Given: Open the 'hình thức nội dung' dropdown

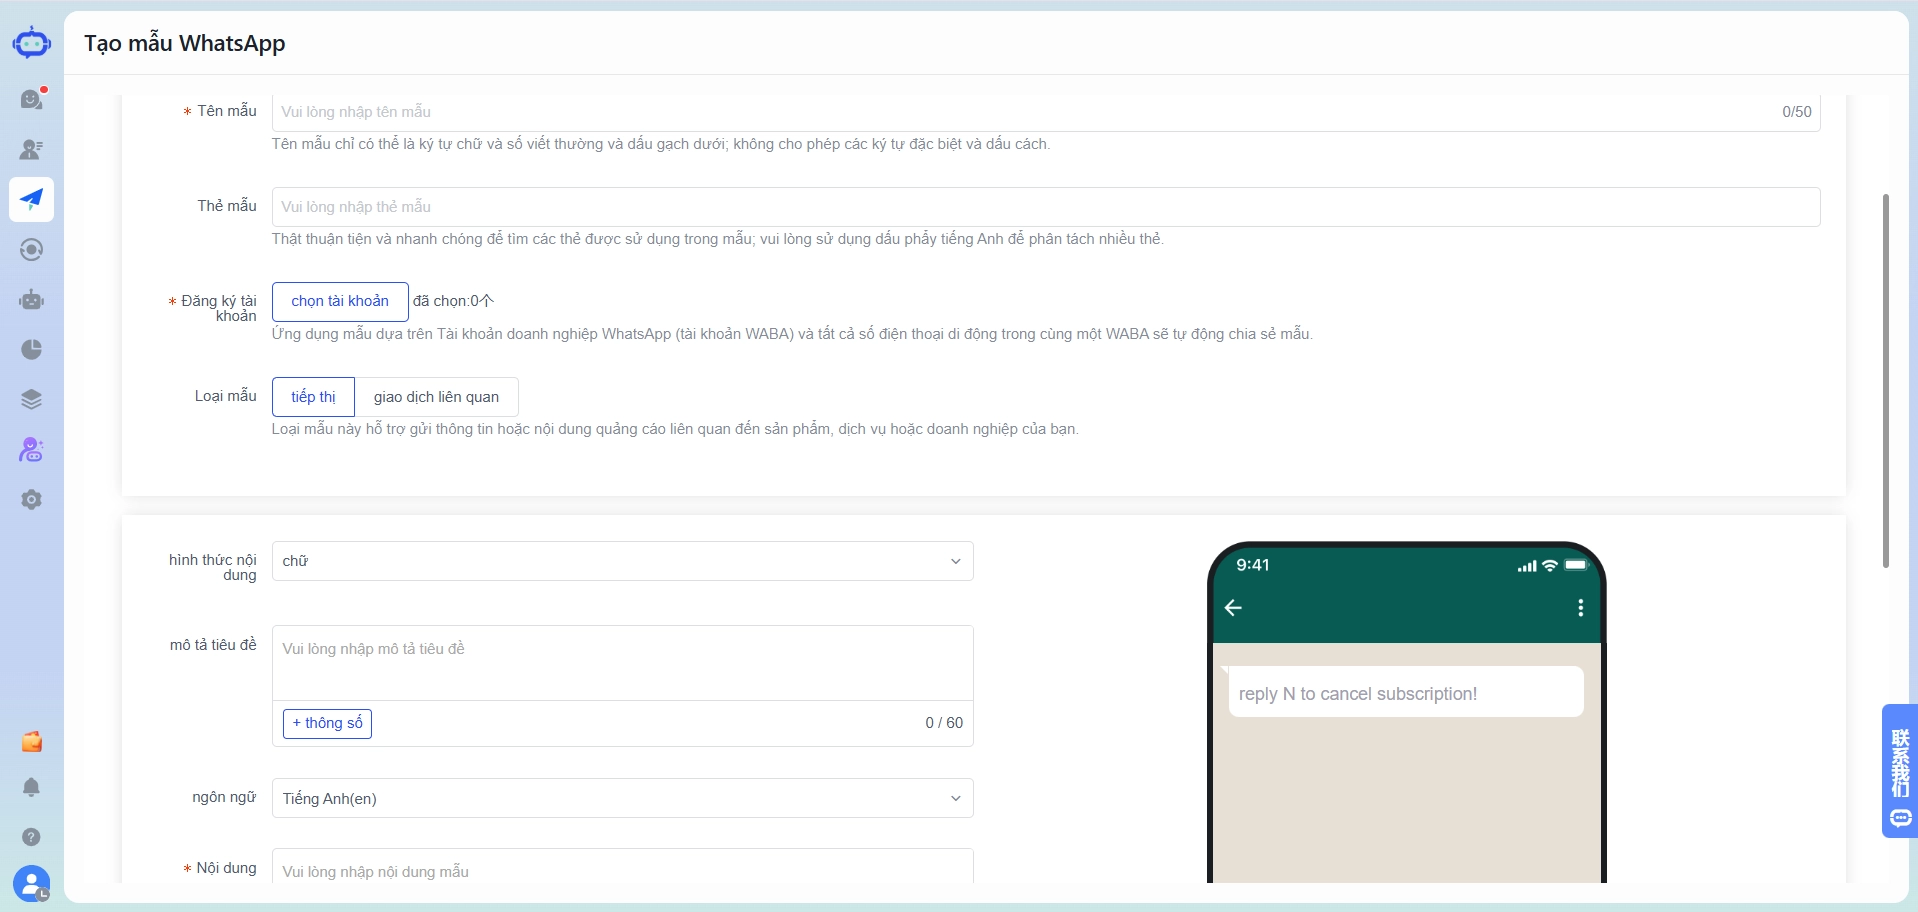Looking at the screenshot, I should click(x=622, y=561).
